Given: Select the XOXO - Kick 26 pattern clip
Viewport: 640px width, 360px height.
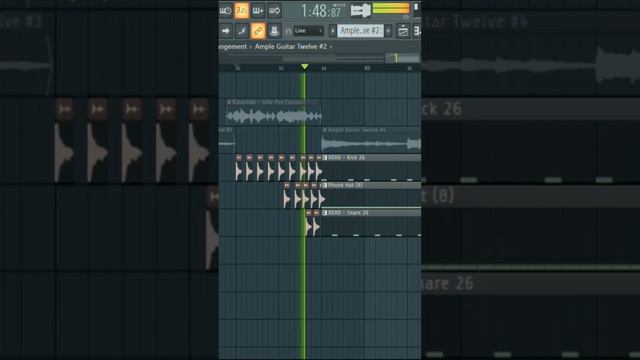Looking at the screenshot, I should [371, 168].
